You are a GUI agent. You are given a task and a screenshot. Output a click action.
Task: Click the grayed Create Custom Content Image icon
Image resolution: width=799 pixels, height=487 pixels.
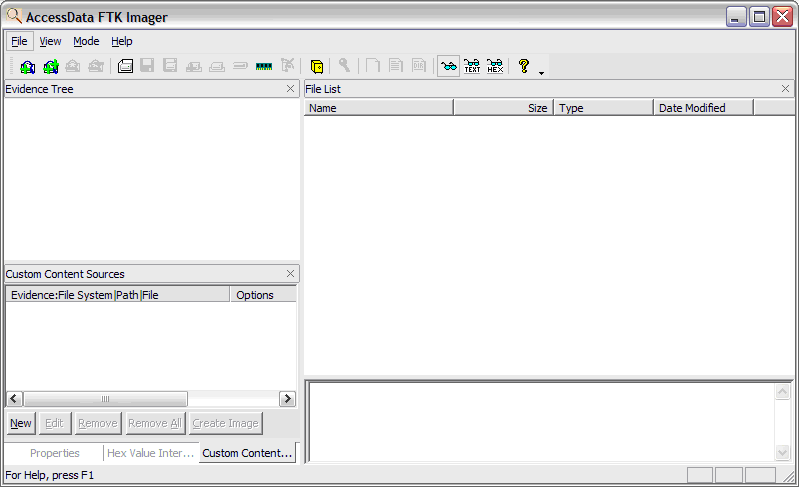217,66
